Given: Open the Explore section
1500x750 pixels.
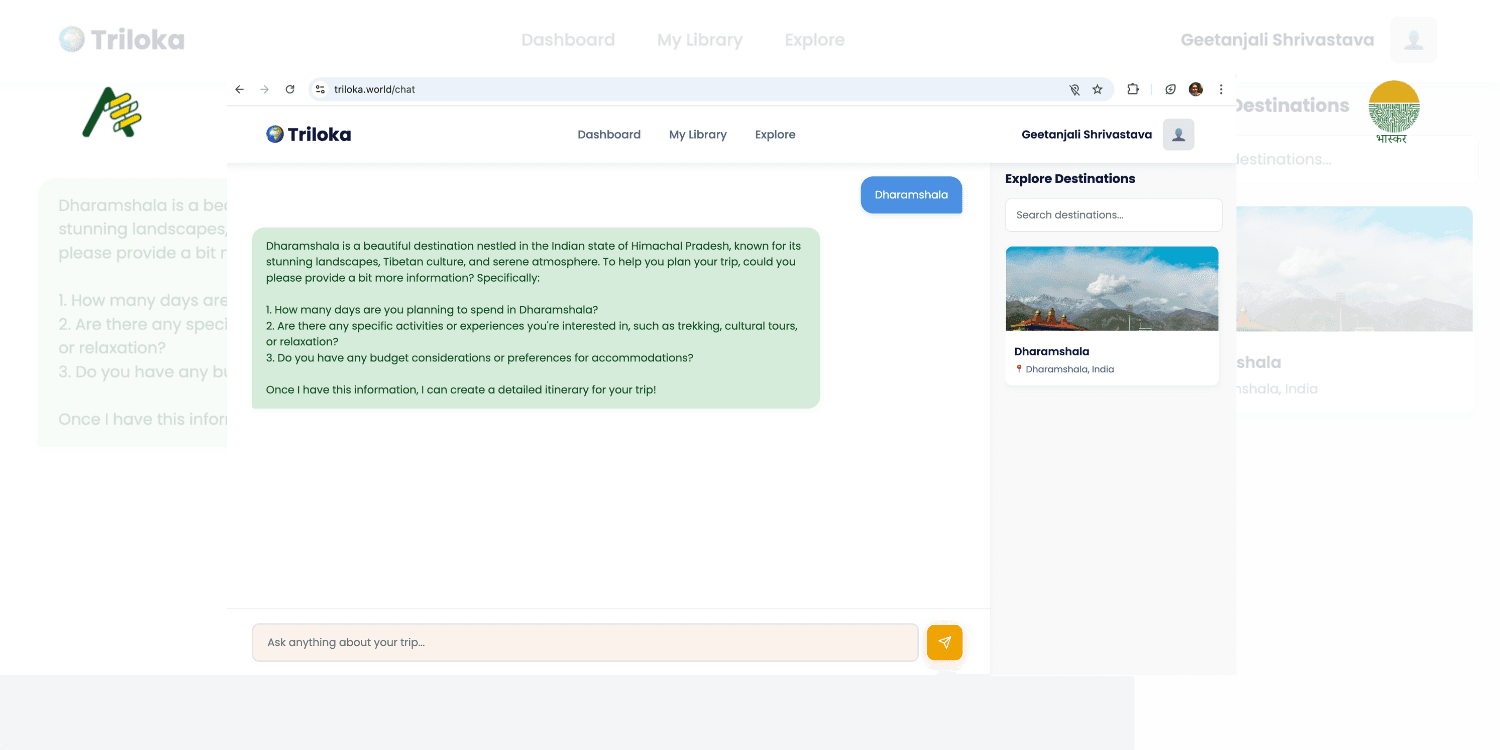Looking at the screenshot, I should point(775,134).
